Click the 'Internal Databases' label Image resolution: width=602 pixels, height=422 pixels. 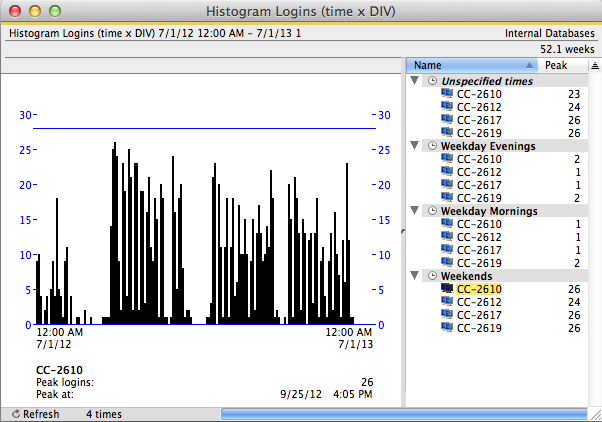point(549,33)
